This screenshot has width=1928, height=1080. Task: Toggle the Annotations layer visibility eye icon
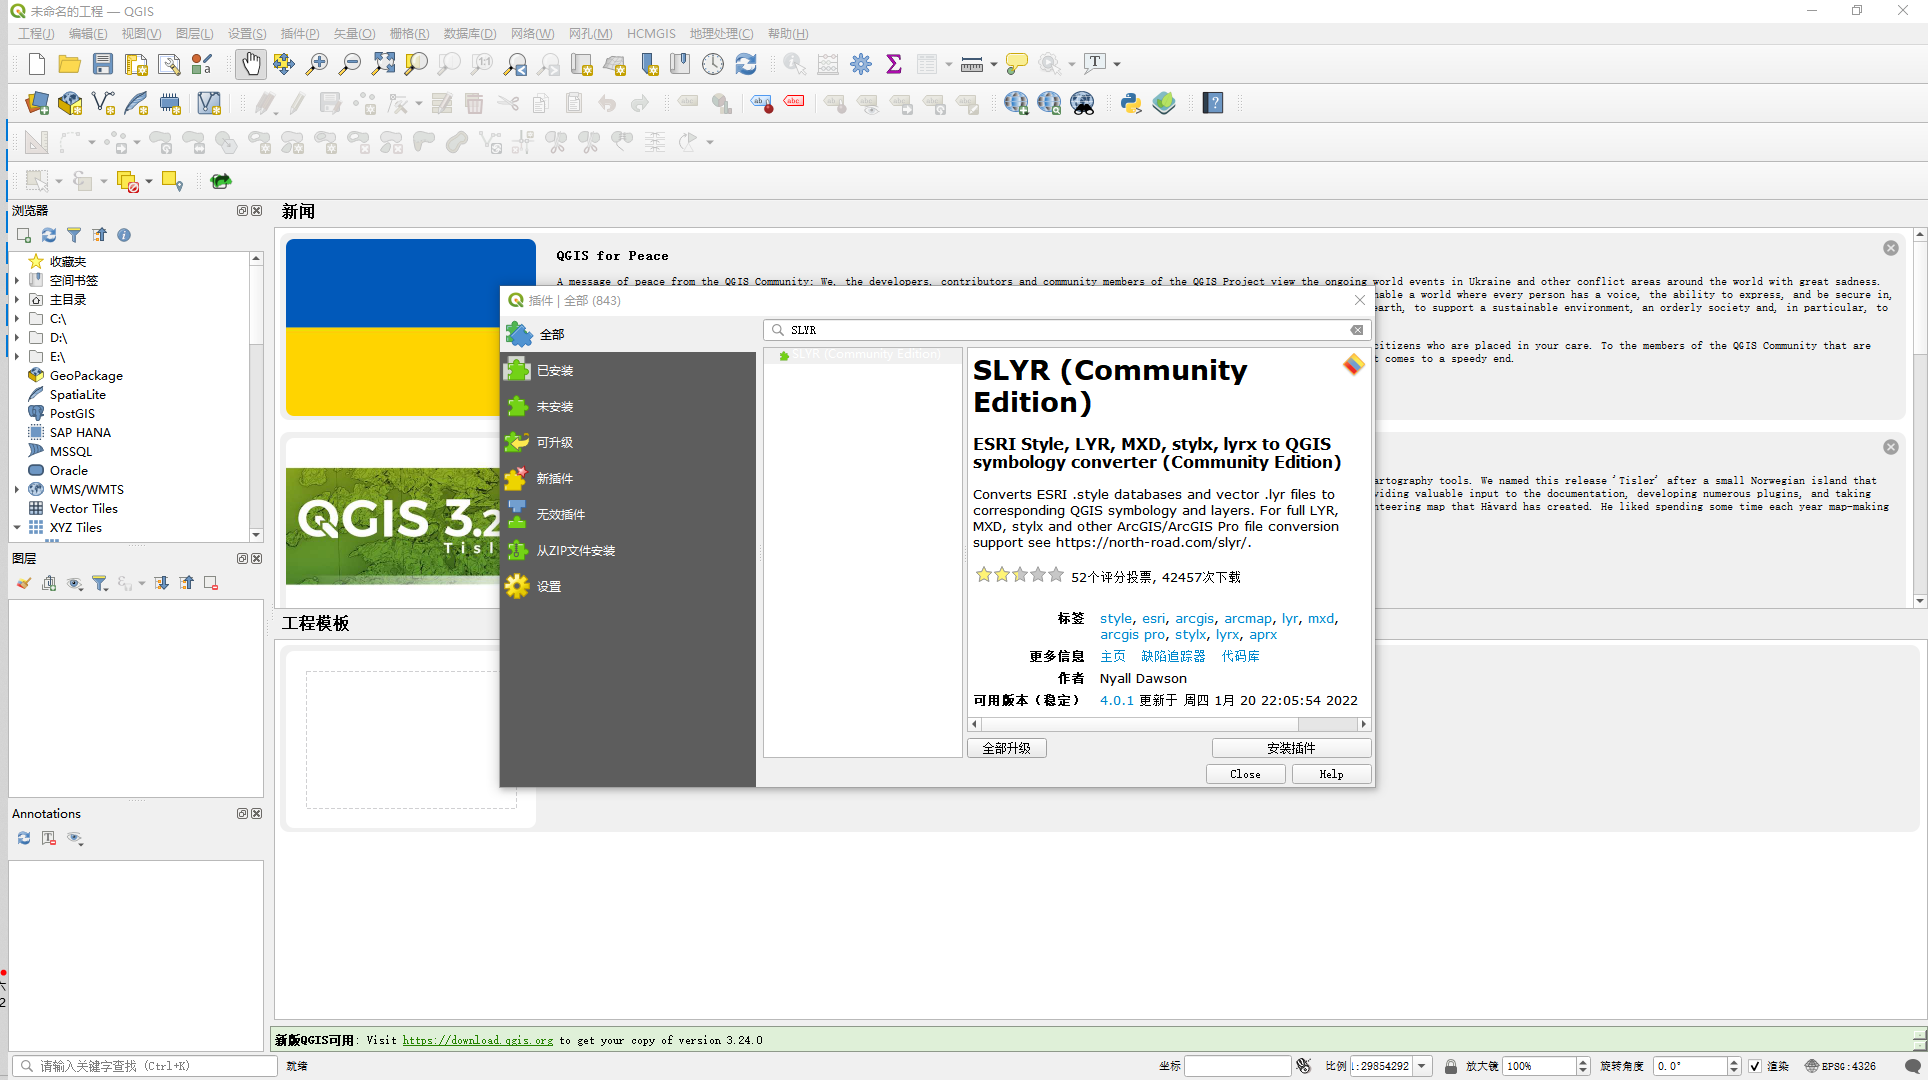click(x=75, y=838)
